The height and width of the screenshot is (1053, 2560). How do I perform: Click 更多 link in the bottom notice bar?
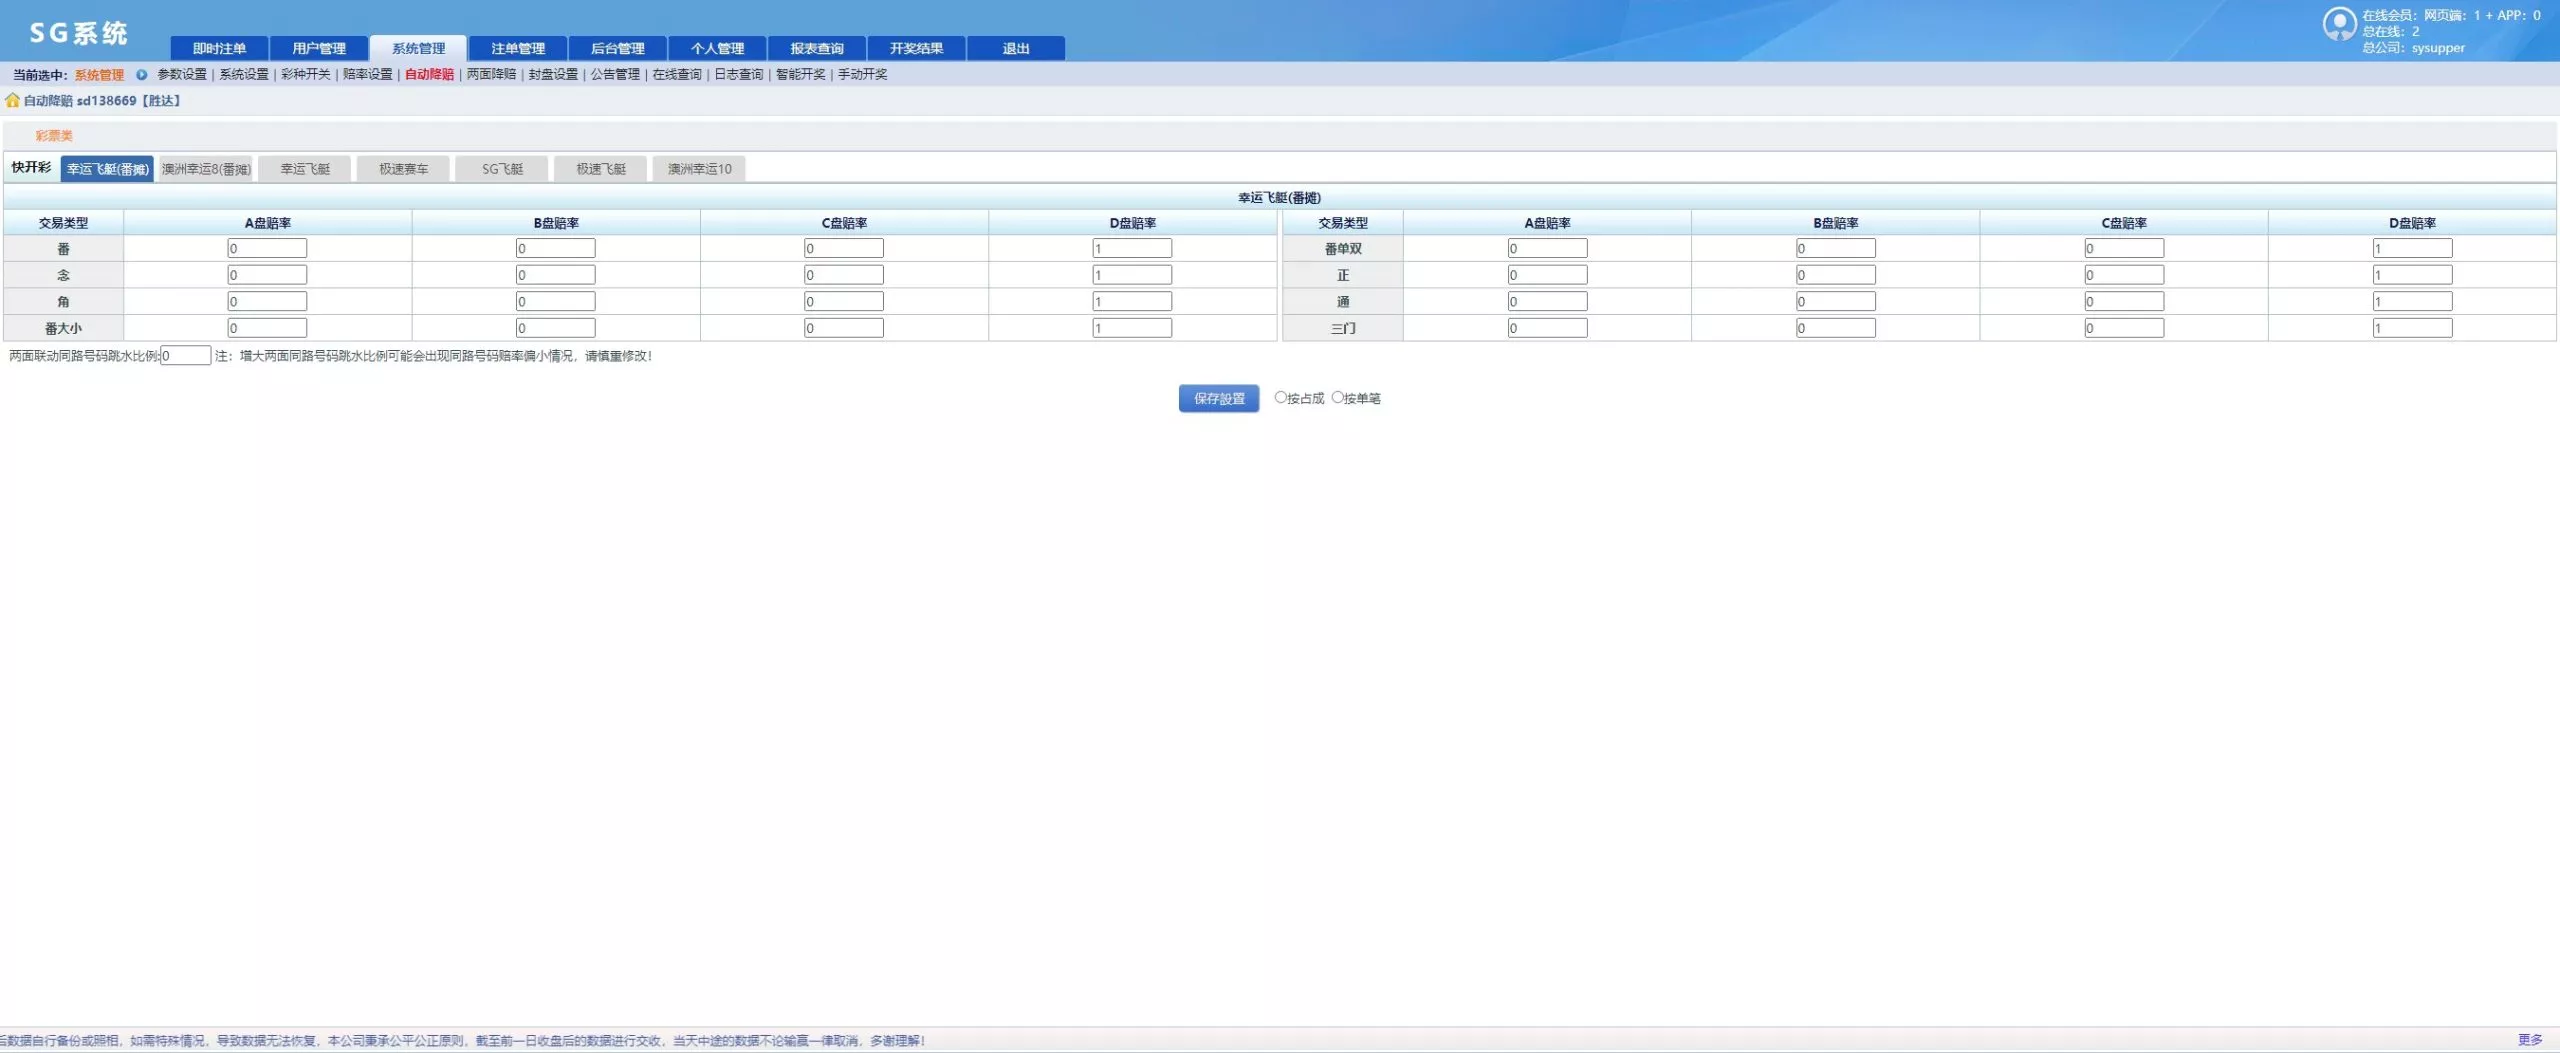click(2529, 1040)
